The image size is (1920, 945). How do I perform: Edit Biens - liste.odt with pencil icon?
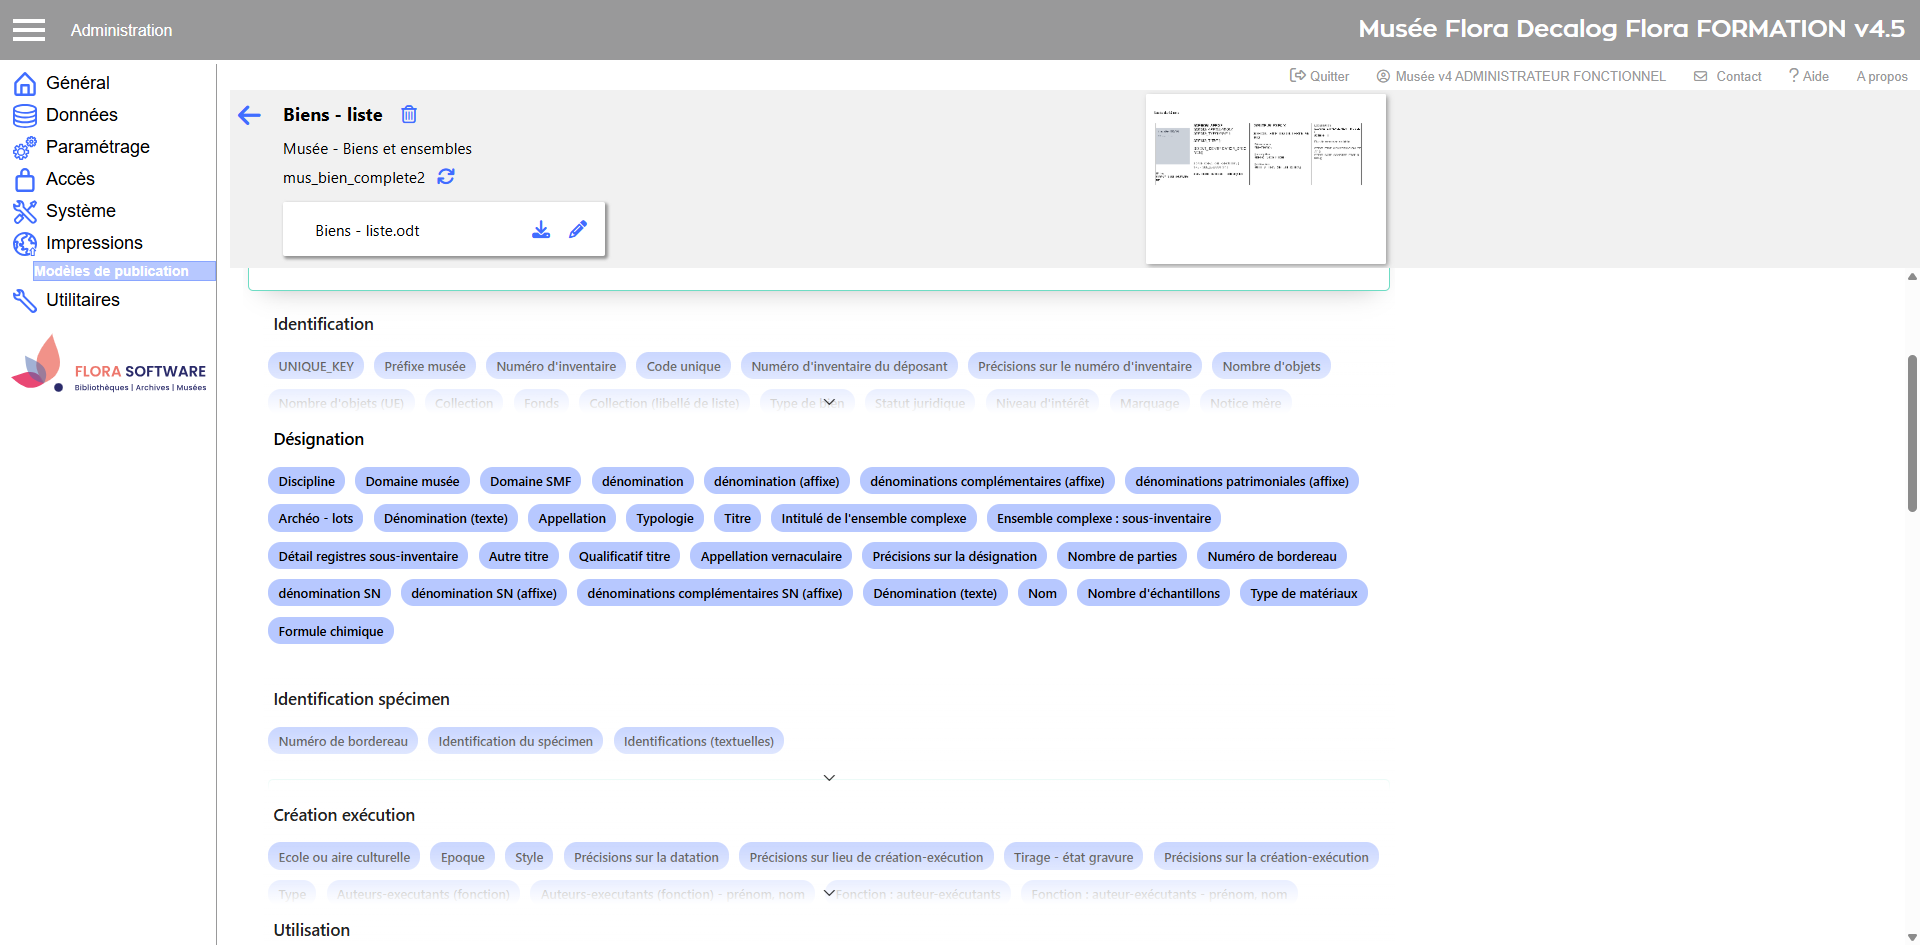pos(578,230)
